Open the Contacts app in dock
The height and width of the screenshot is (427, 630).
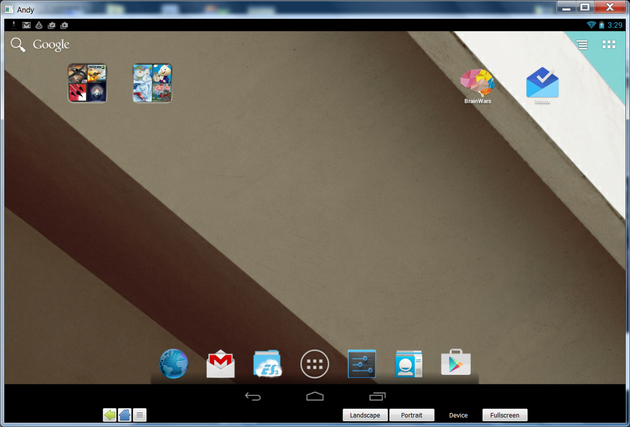409,364
